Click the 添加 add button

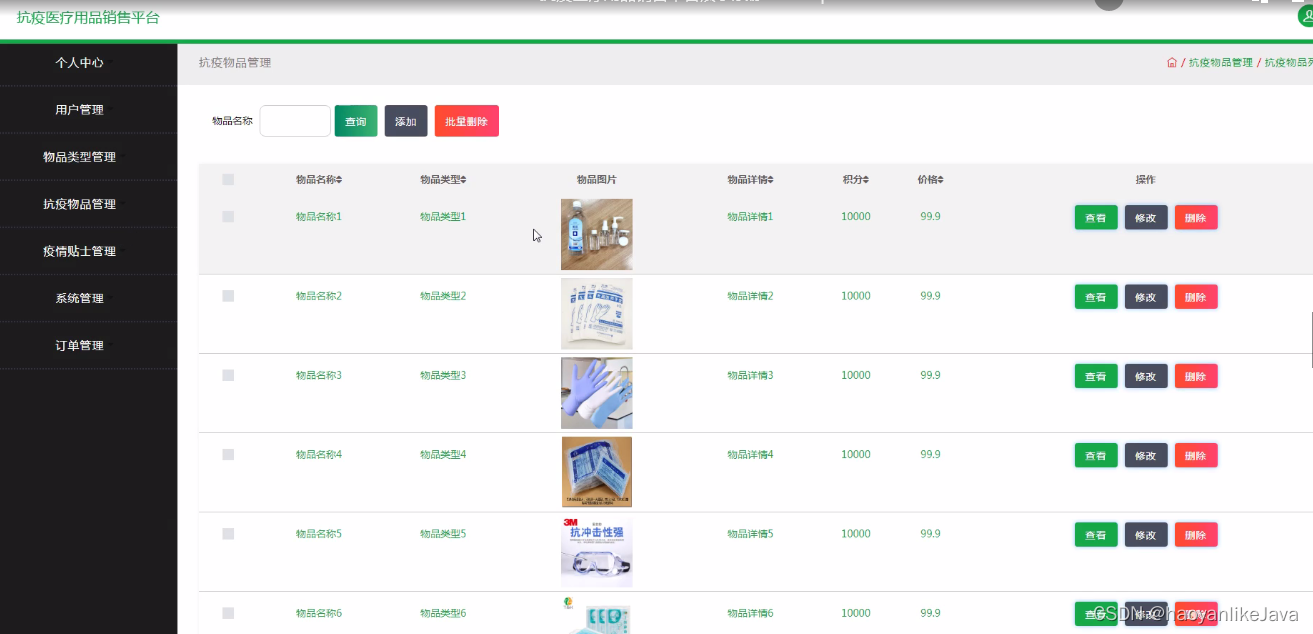click(x=406, y=121)
